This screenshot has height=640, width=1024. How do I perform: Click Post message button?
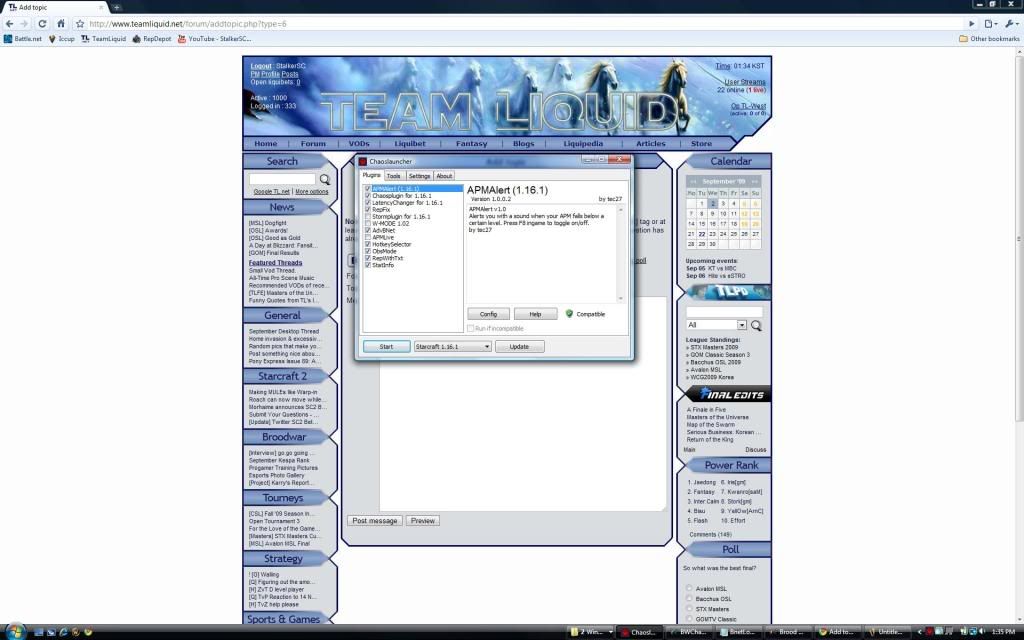point(375,520)
